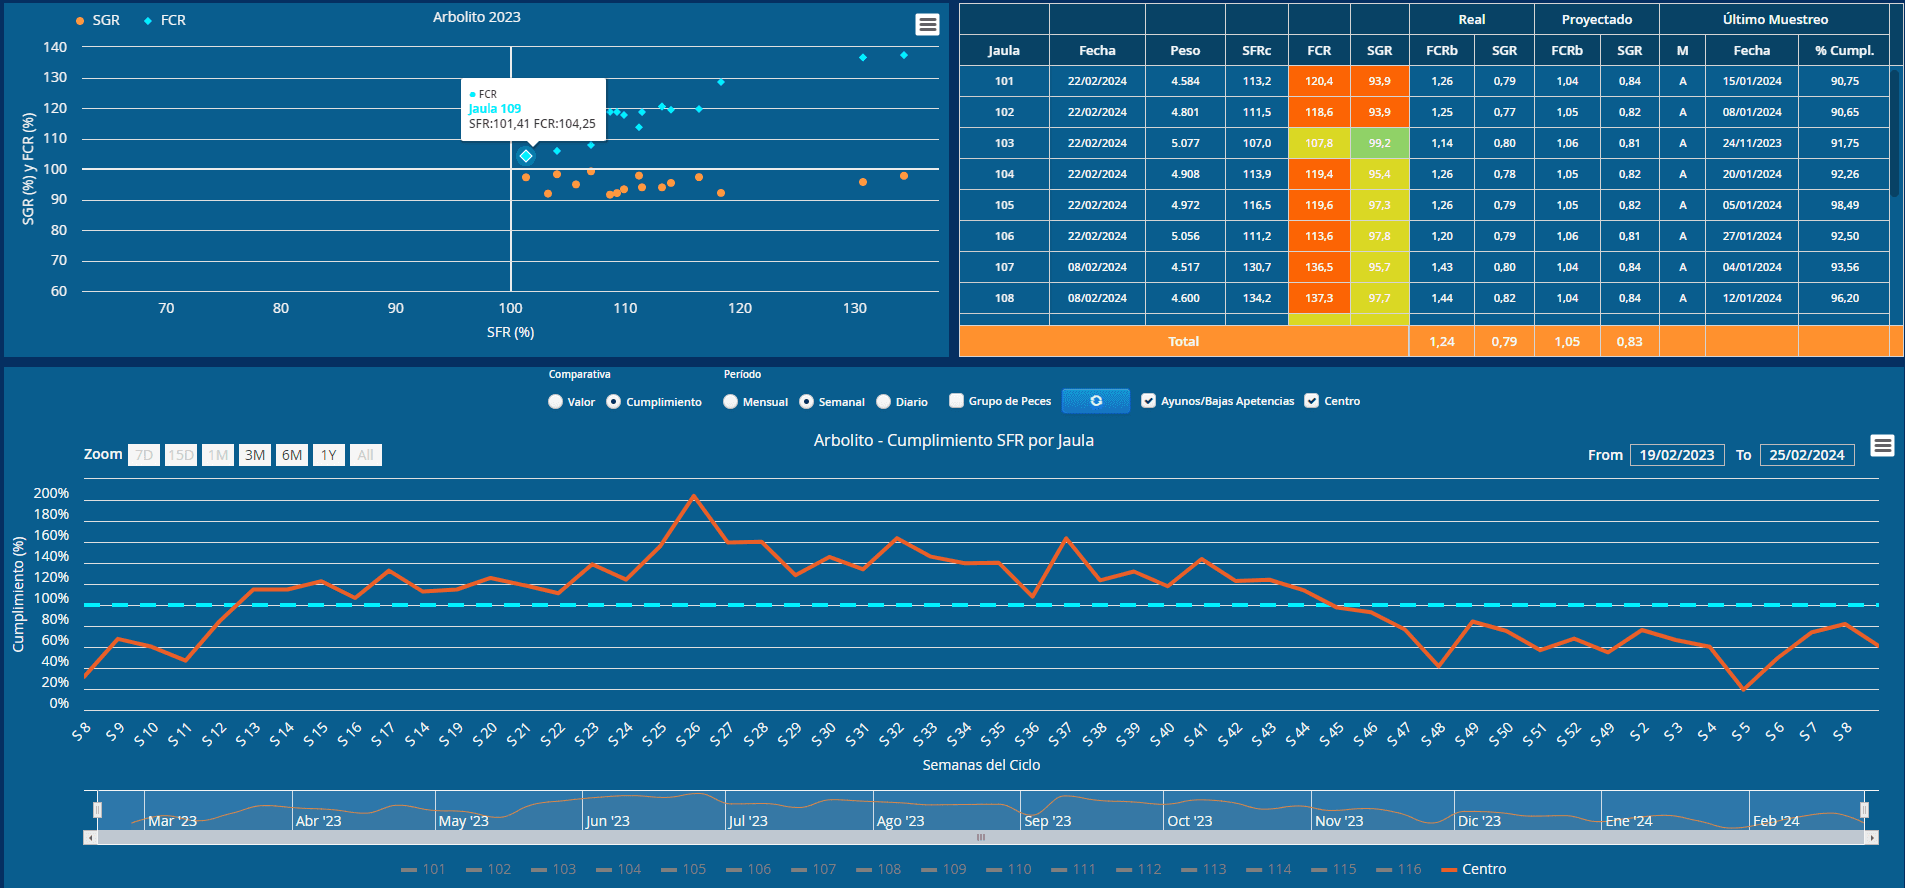Show series 111 in the bottom legend
This screenshot has height=888, width=1905.
tap(1073, 869)
